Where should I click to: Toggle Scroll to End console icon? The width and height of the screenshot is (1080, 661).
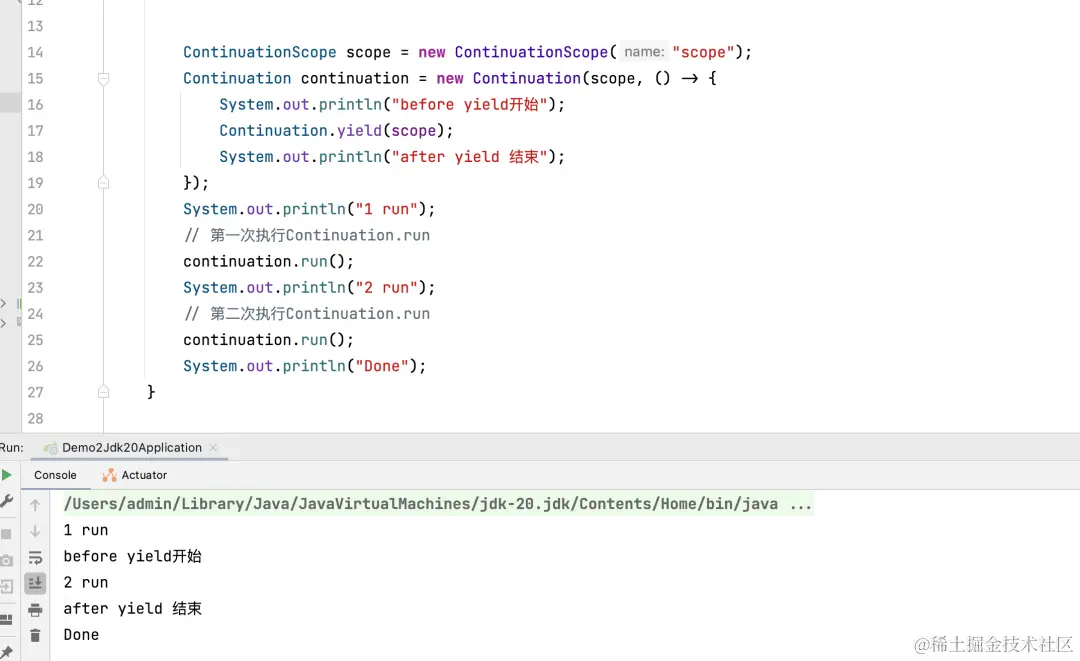tap(35, 583)
